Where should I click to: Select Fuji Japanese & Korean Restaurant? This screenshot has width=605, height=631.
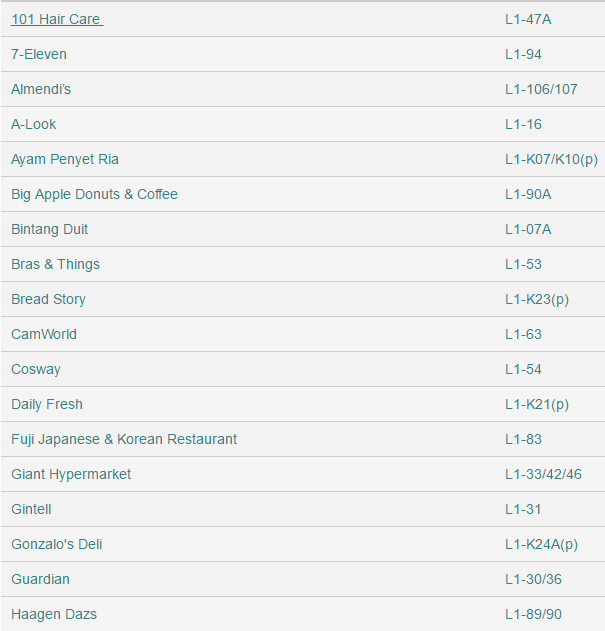point(124,439)
